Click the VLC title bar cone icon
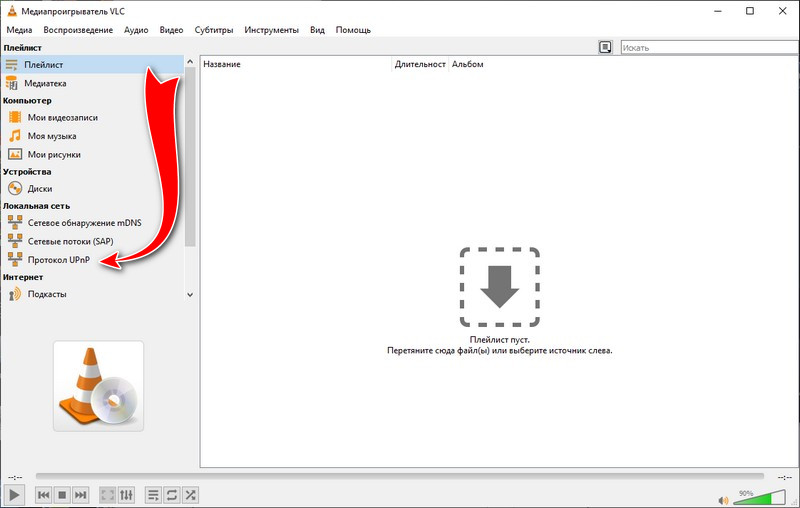800x508 pixels. 12,11
